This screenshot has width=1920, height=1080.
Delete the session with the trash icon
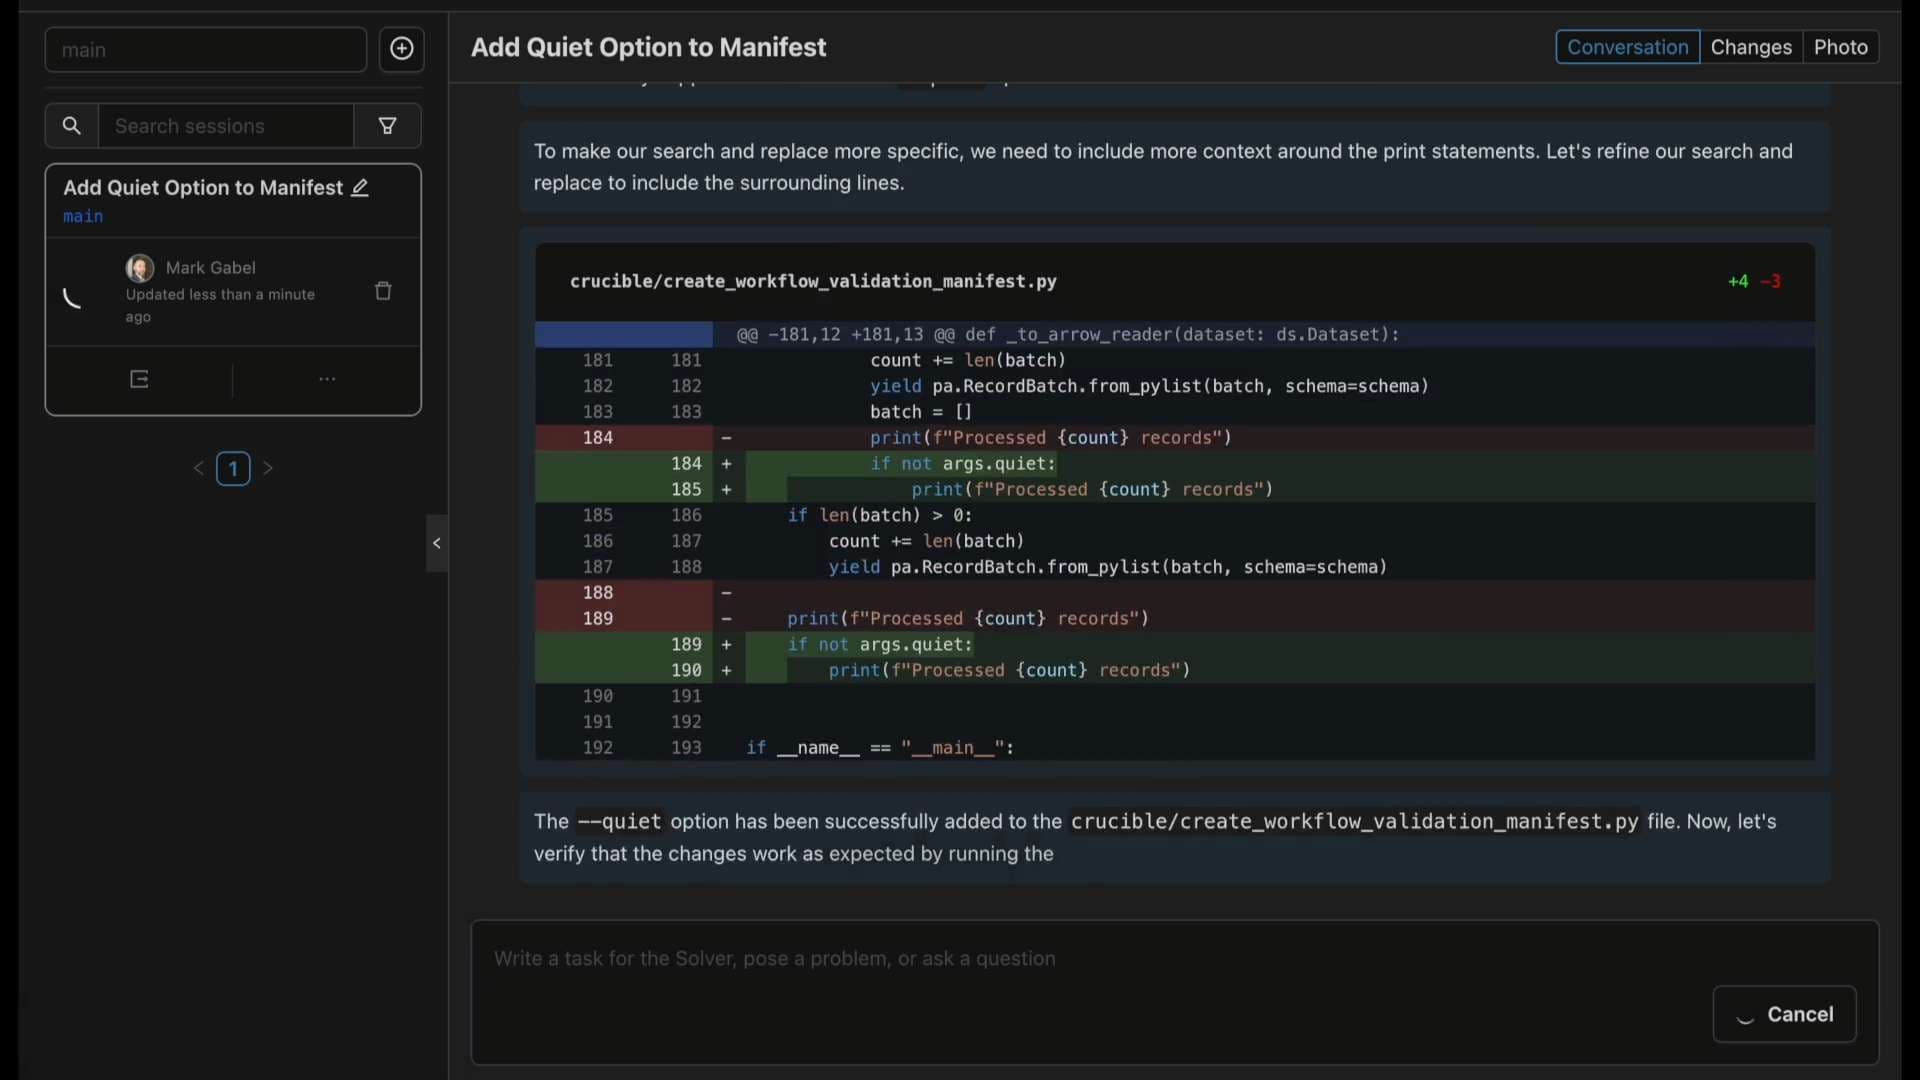click(384, 291)
